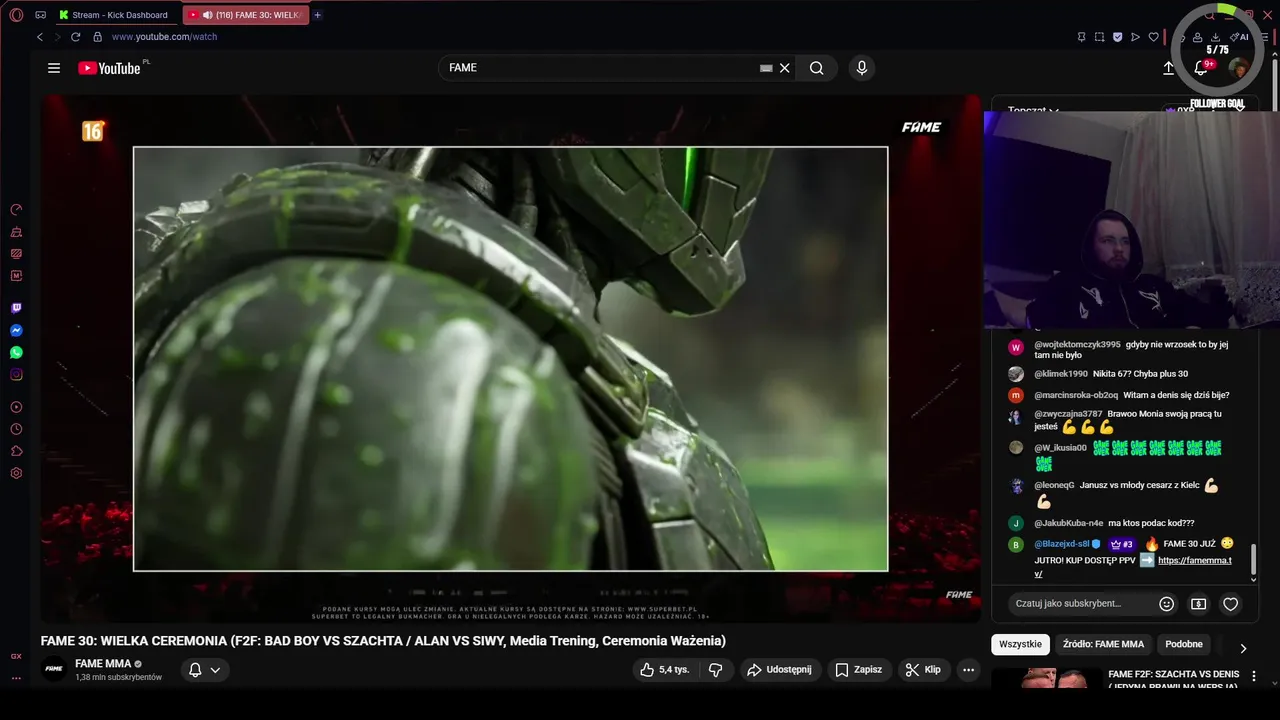Screen dimensions: 1280x720
Task: Open the Aria AI toolbar button
Action: 1240,37
